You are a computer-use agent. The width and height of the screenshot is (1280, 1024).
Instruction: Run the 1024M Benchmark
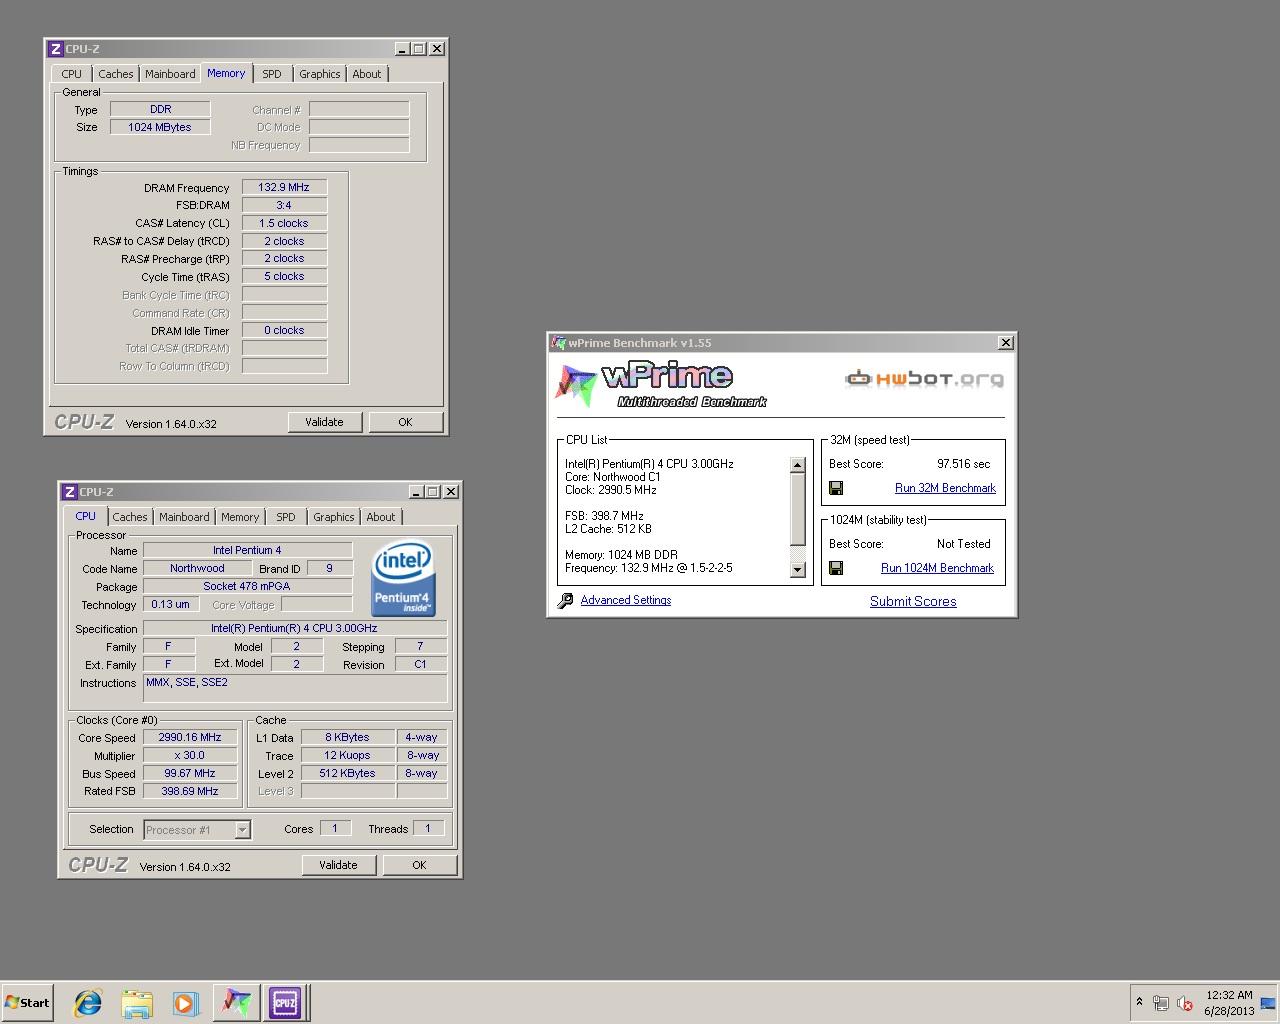937,568
